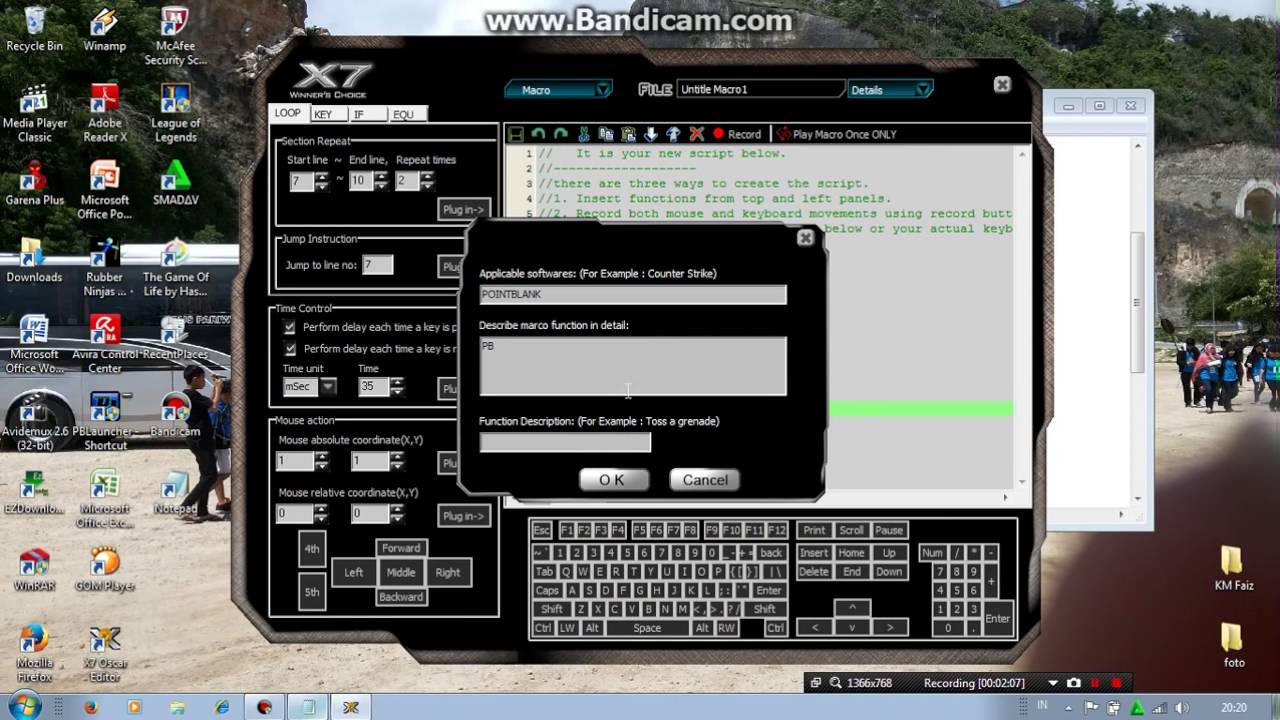Viewport: 1280px width, 720px height.
Task: Click Start line stepper arrows
Action: tap(321, 181)
